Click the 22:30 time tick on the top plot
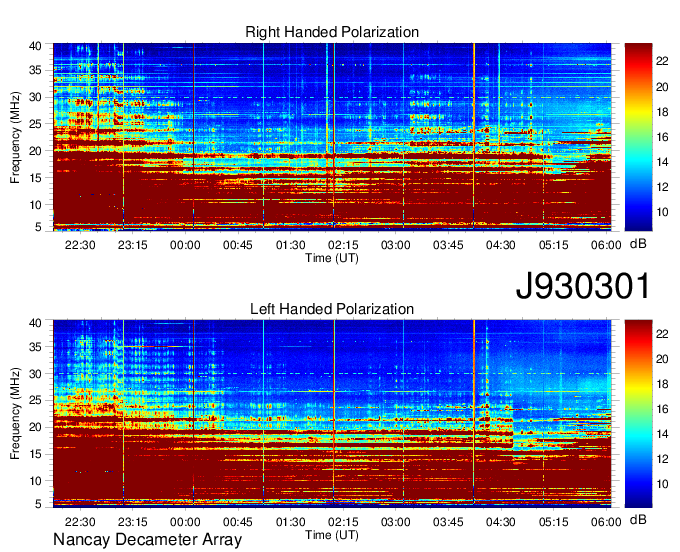Screen dimensions: 680x552 tap(80, 245)
